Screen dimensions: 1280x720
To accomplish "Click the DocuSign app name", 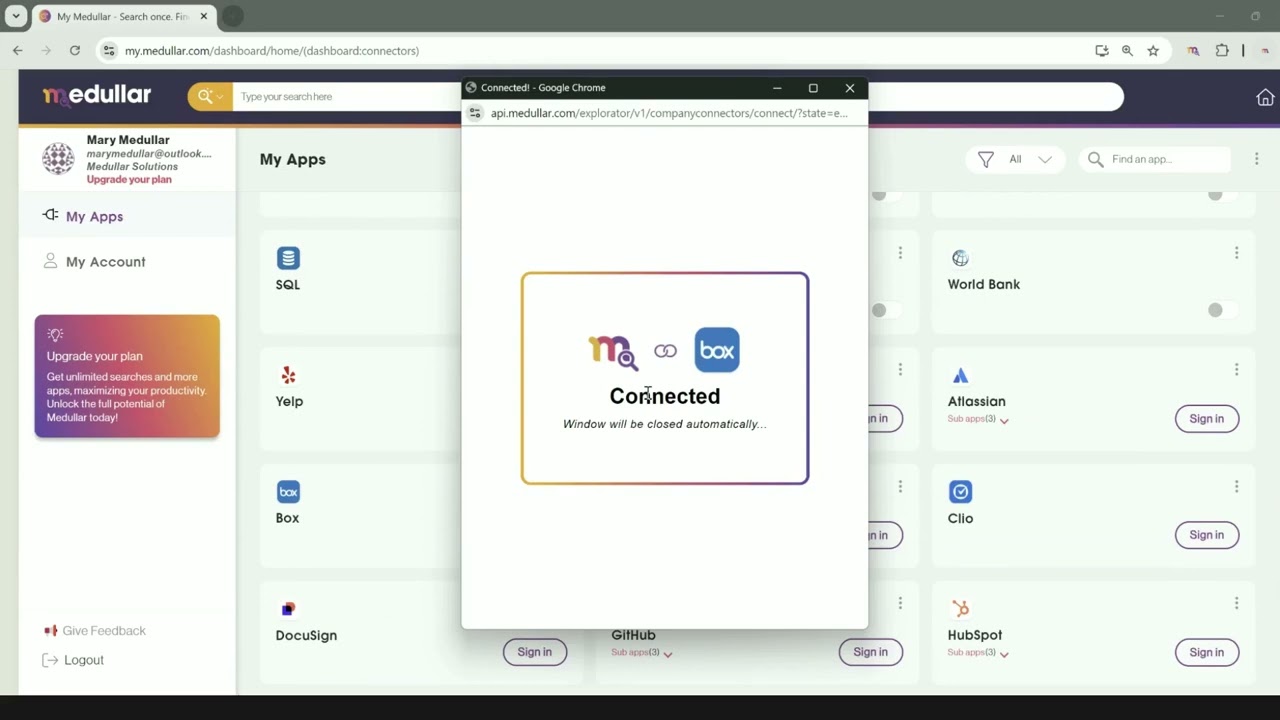I will (306, 636).
